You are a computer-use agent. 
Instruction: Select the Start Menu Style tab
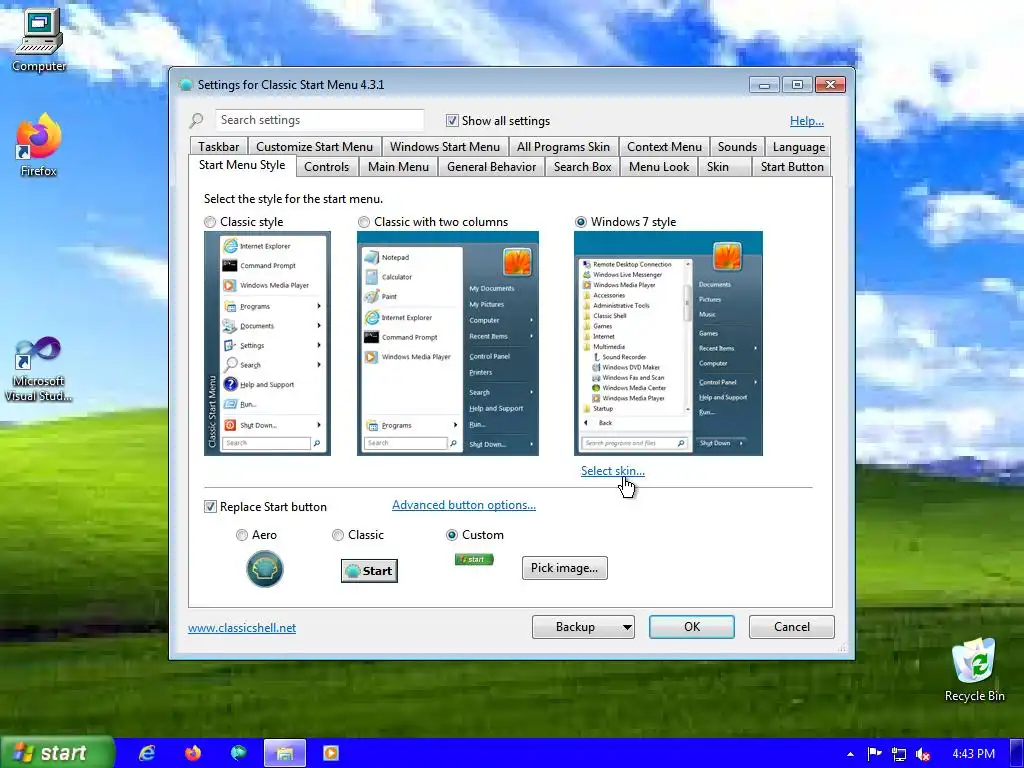click(242, 165)
